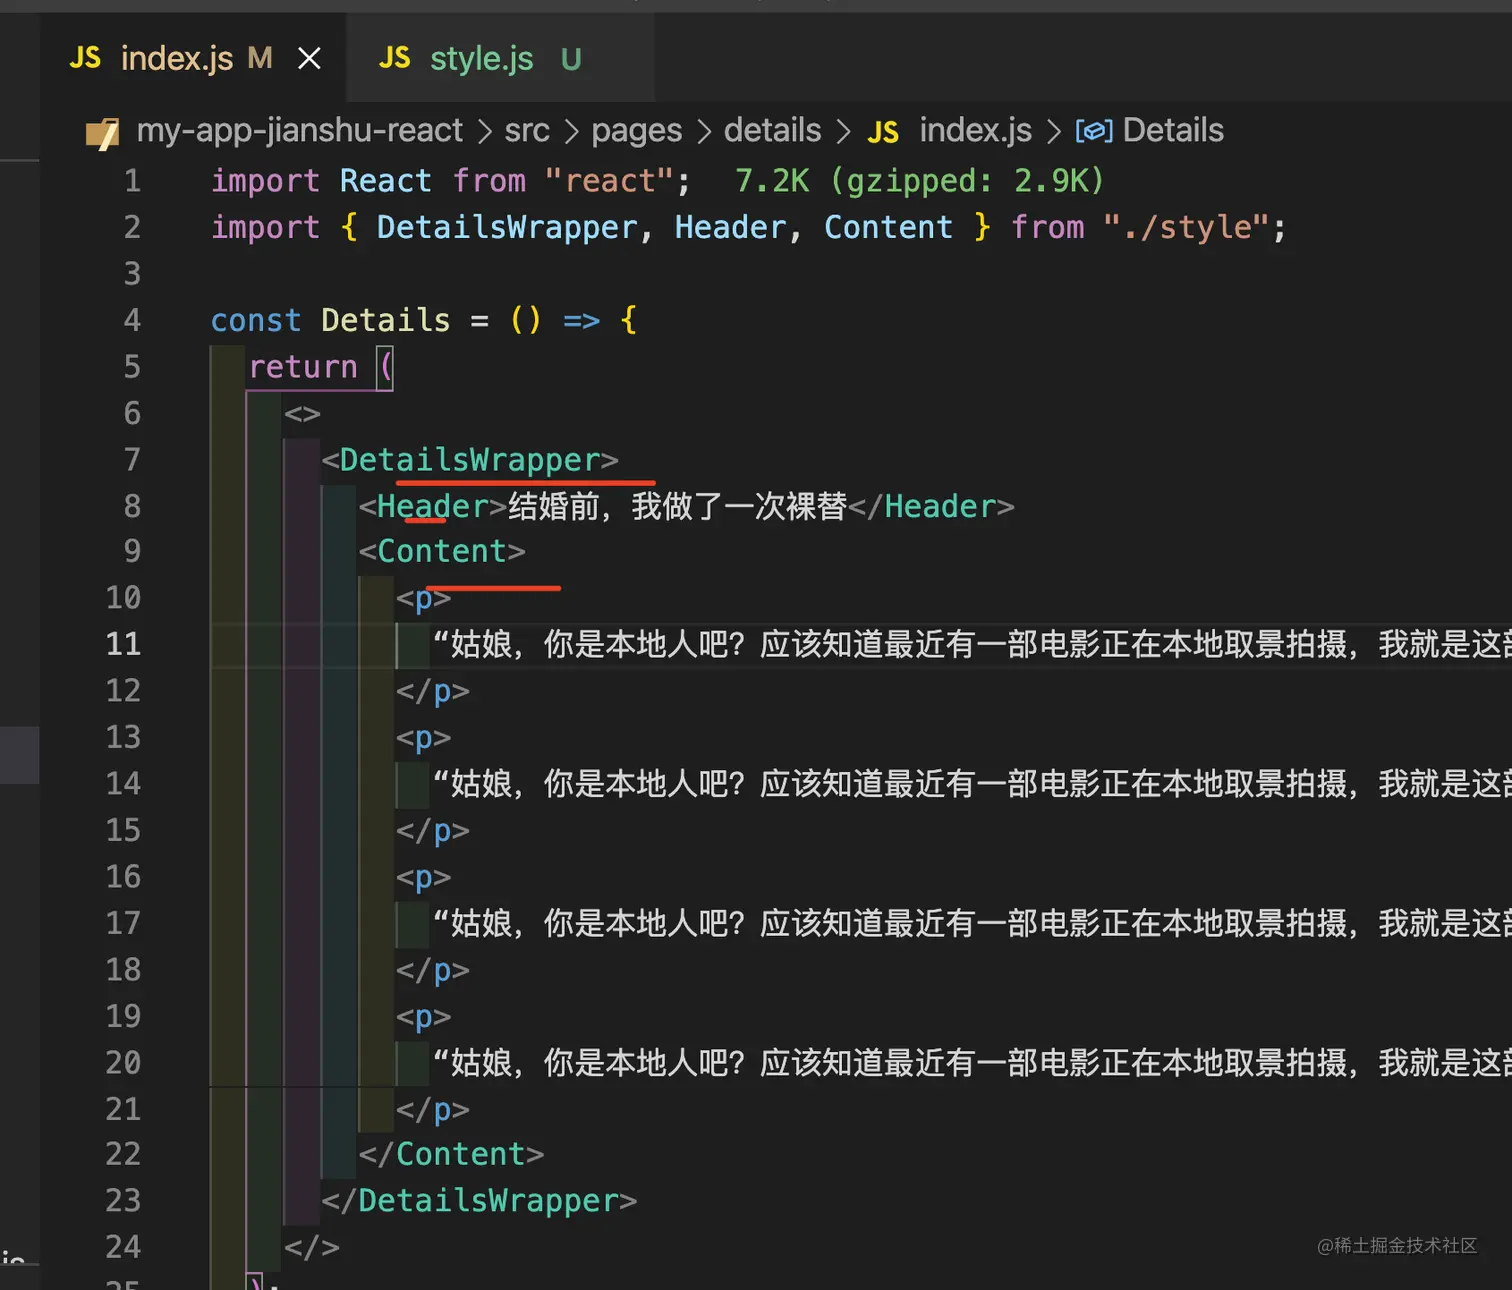Open the style.js editor tab
Screen dimensions: 1512x1290
point(500,58)
